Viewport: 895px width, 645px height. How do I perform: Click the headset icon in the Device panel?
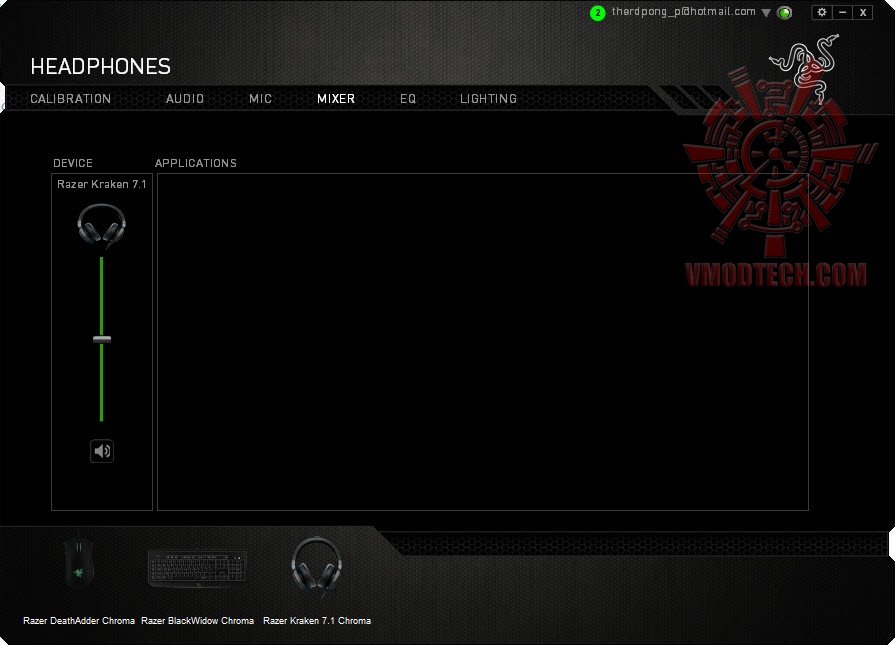tap(102, 225)
